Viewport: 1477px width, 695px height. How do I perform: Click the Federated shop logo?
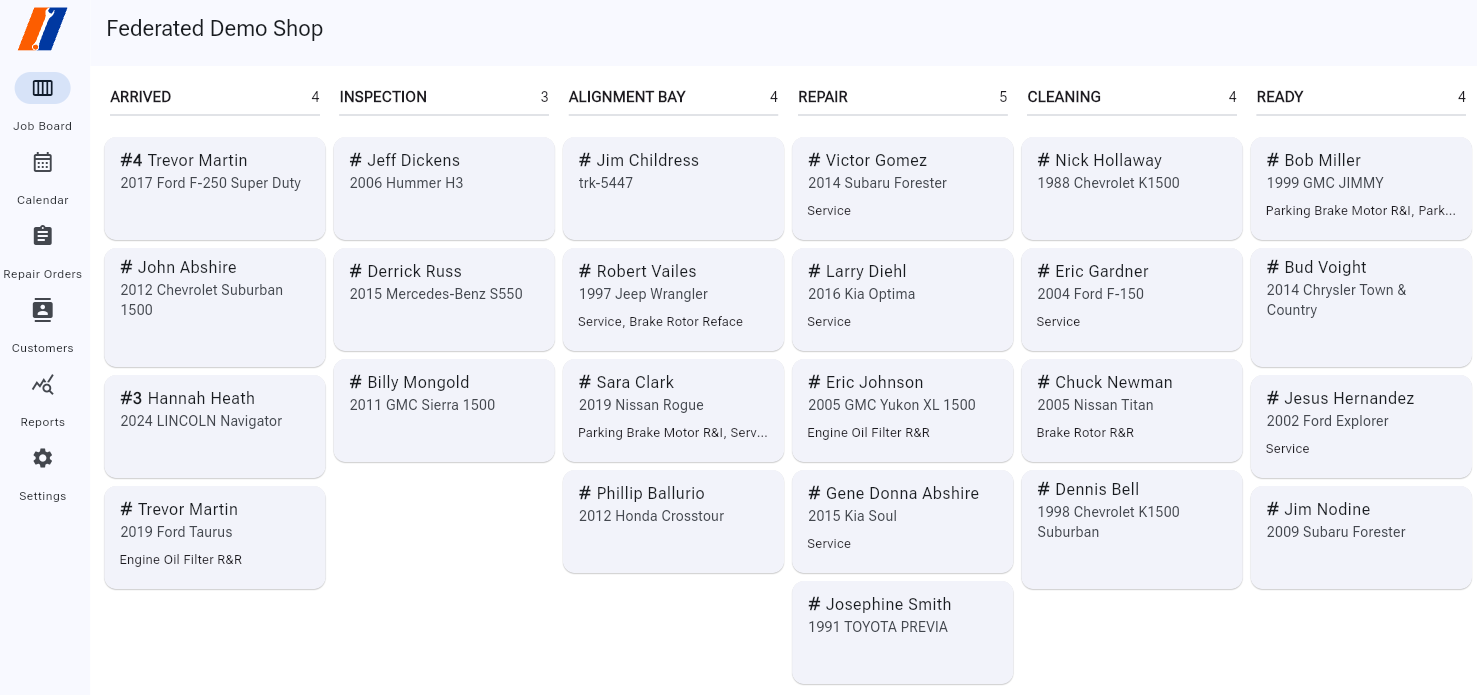[x=43, y=28]
